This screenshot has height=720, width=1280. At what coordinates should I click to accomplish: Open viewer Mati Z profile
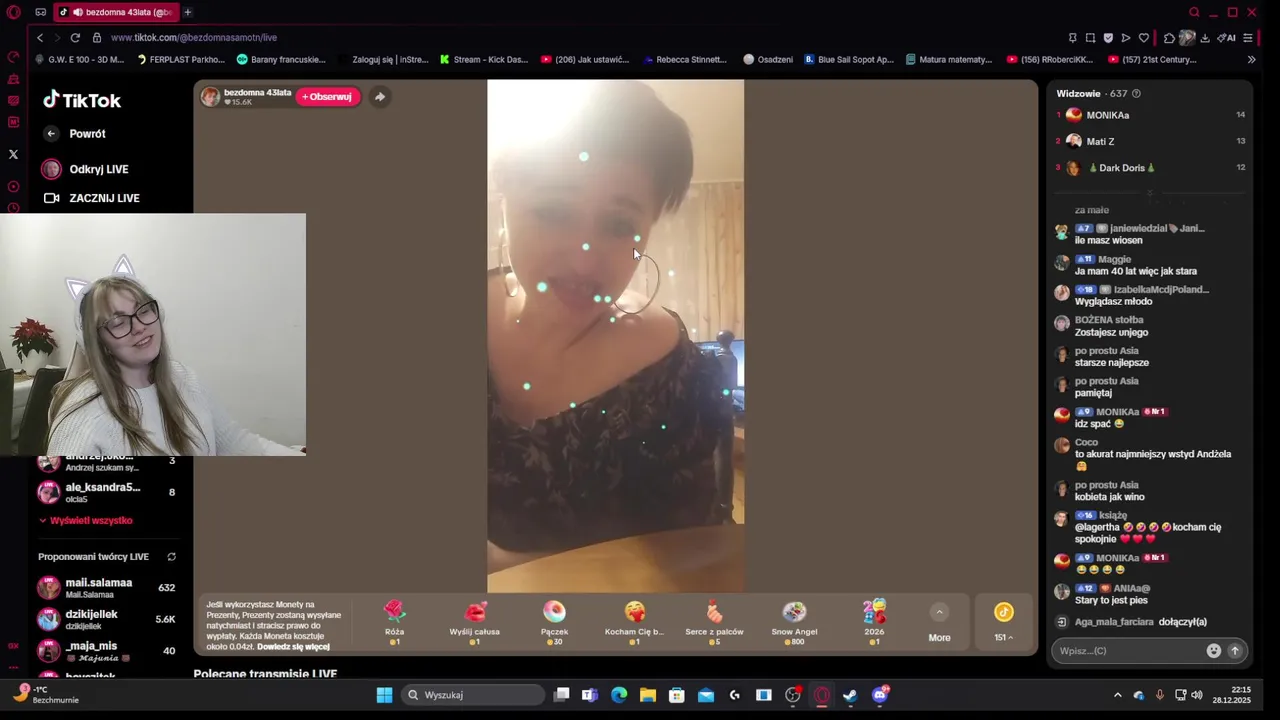[1100, 142]
